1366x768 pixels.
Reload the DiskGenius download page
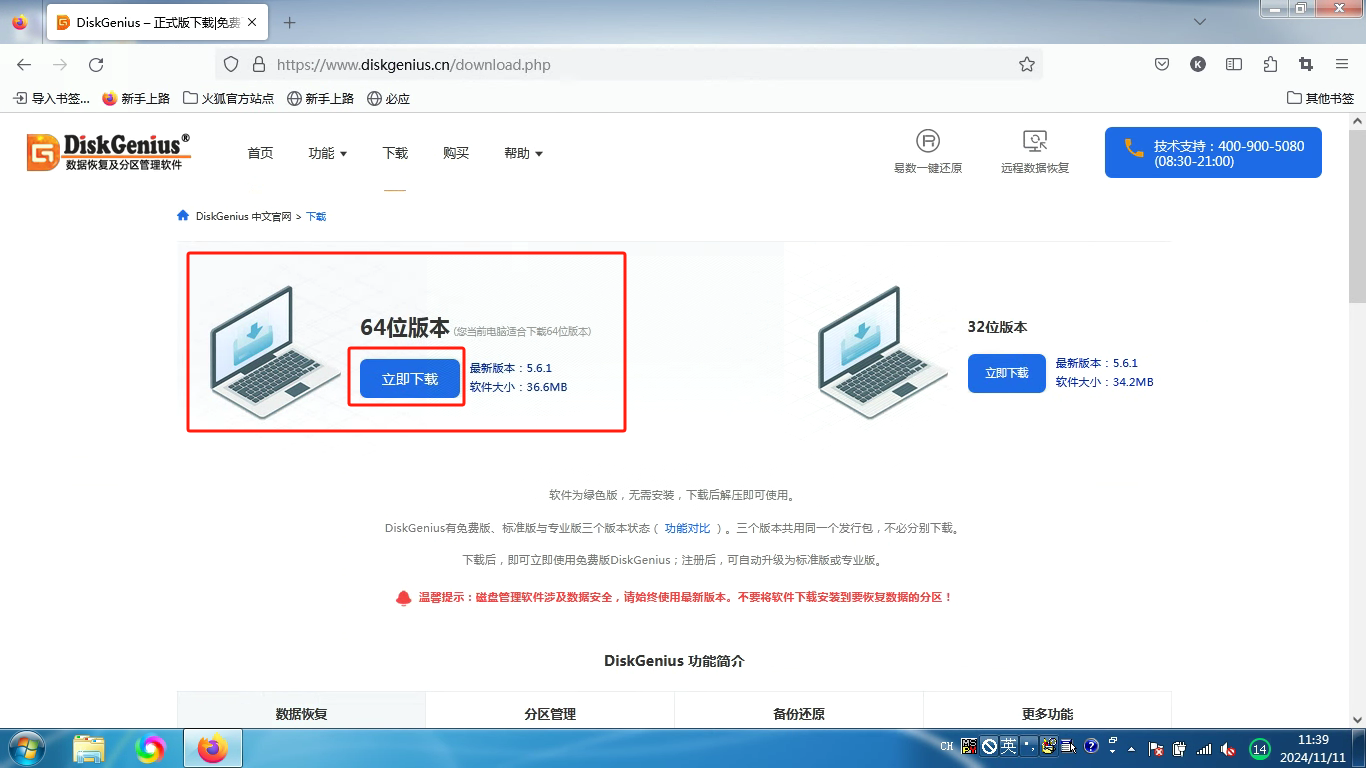[96, 64]
